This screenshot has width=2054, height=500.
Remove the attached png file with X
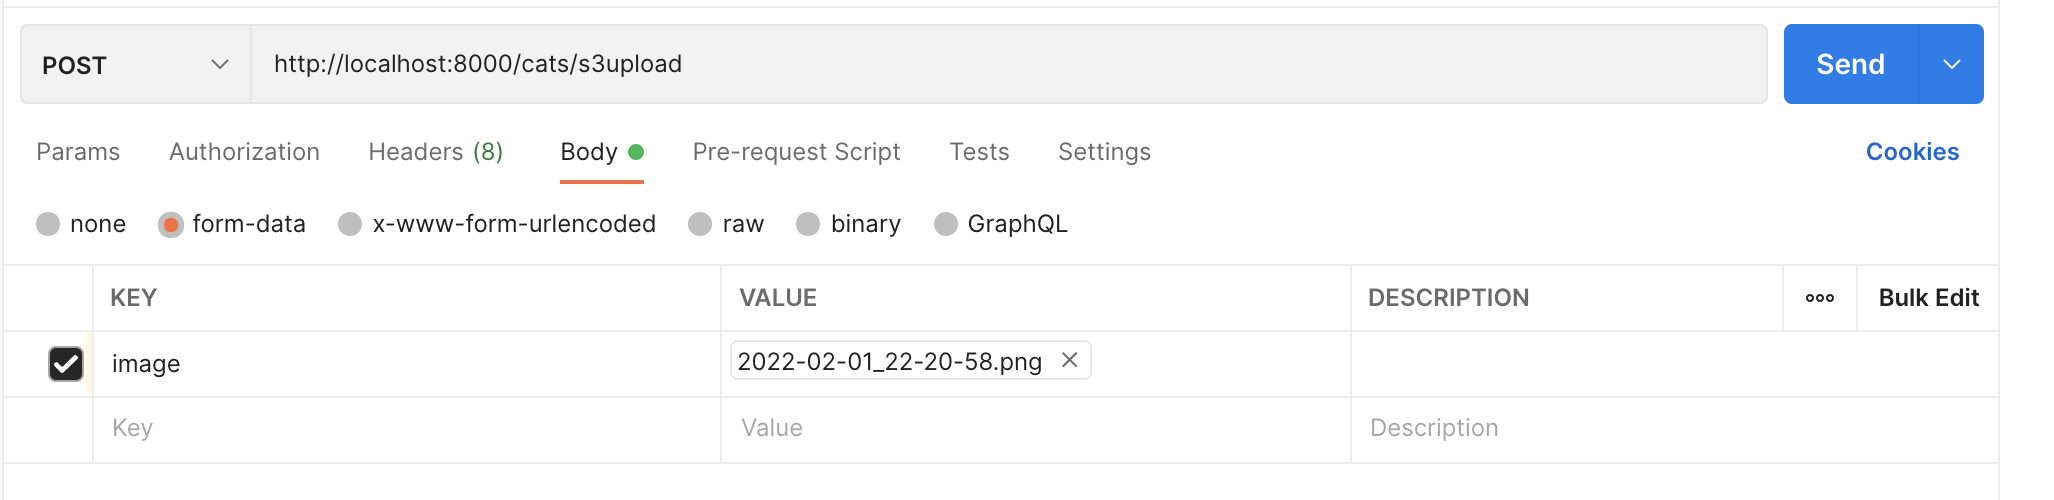click(1069, 360)
